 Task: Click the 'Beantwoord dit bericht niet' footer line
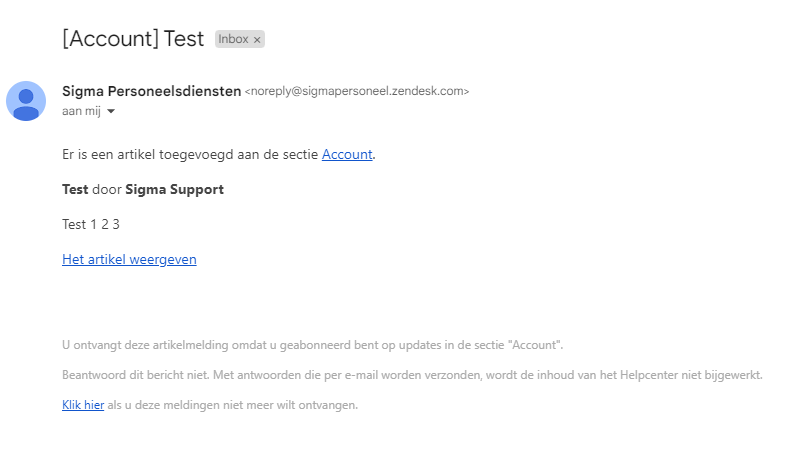tap(412, 375)
